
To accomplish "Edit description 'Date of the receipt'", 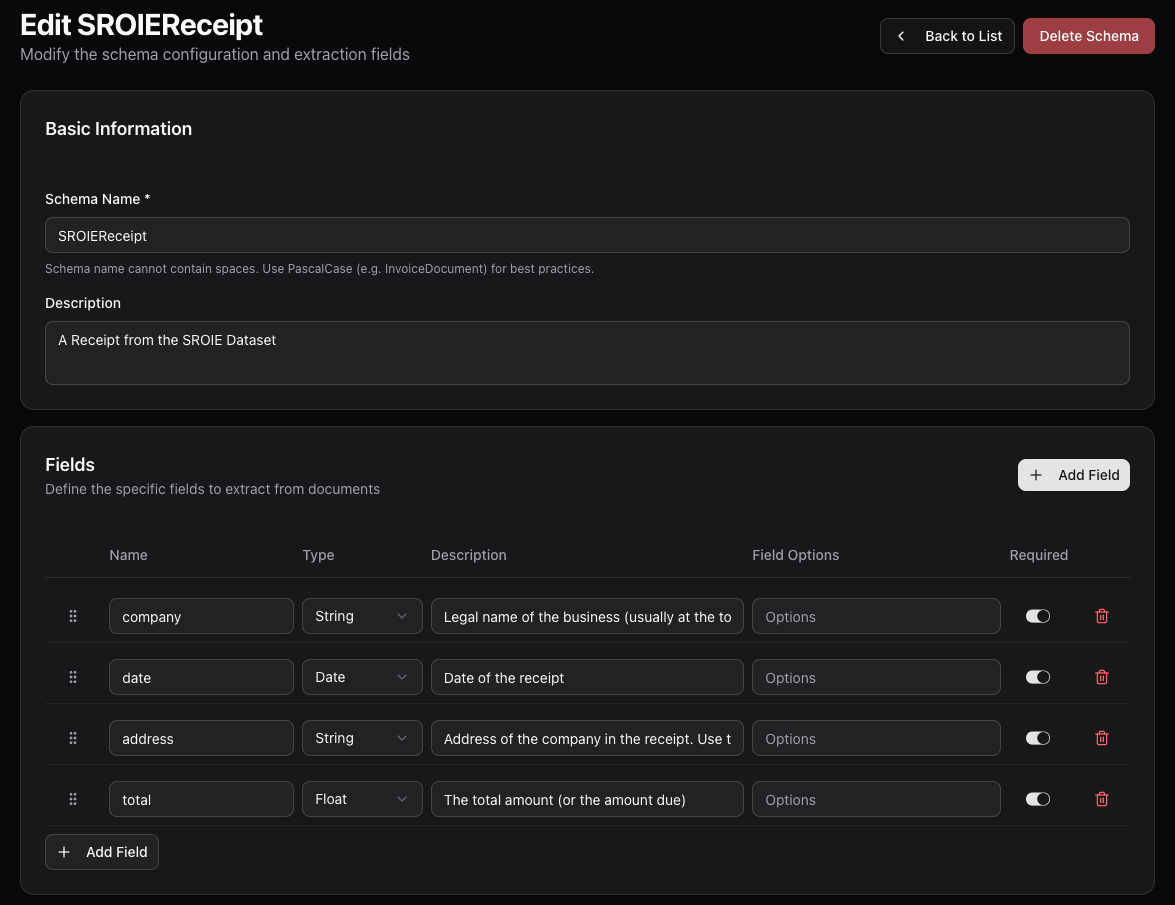I will (587, 677).
